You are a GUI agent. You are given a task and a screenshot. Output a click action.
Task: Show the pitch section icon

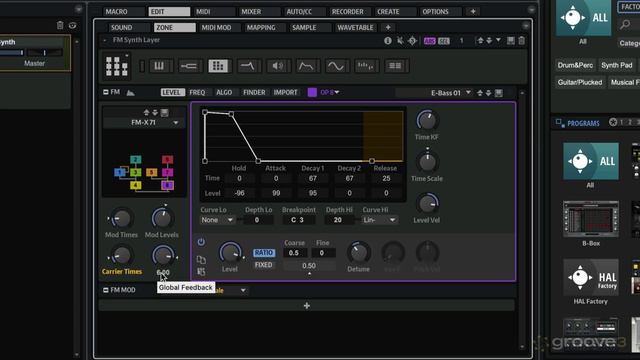click(x=189, y=66)
